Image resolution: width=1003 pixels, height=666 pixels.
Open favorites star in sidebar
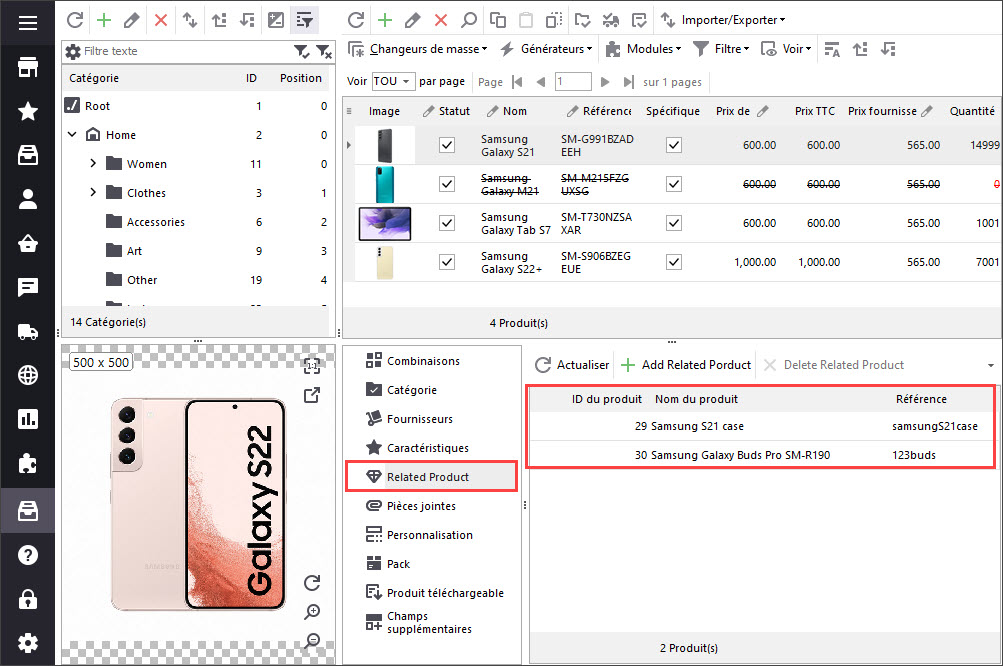click(28, 111)
